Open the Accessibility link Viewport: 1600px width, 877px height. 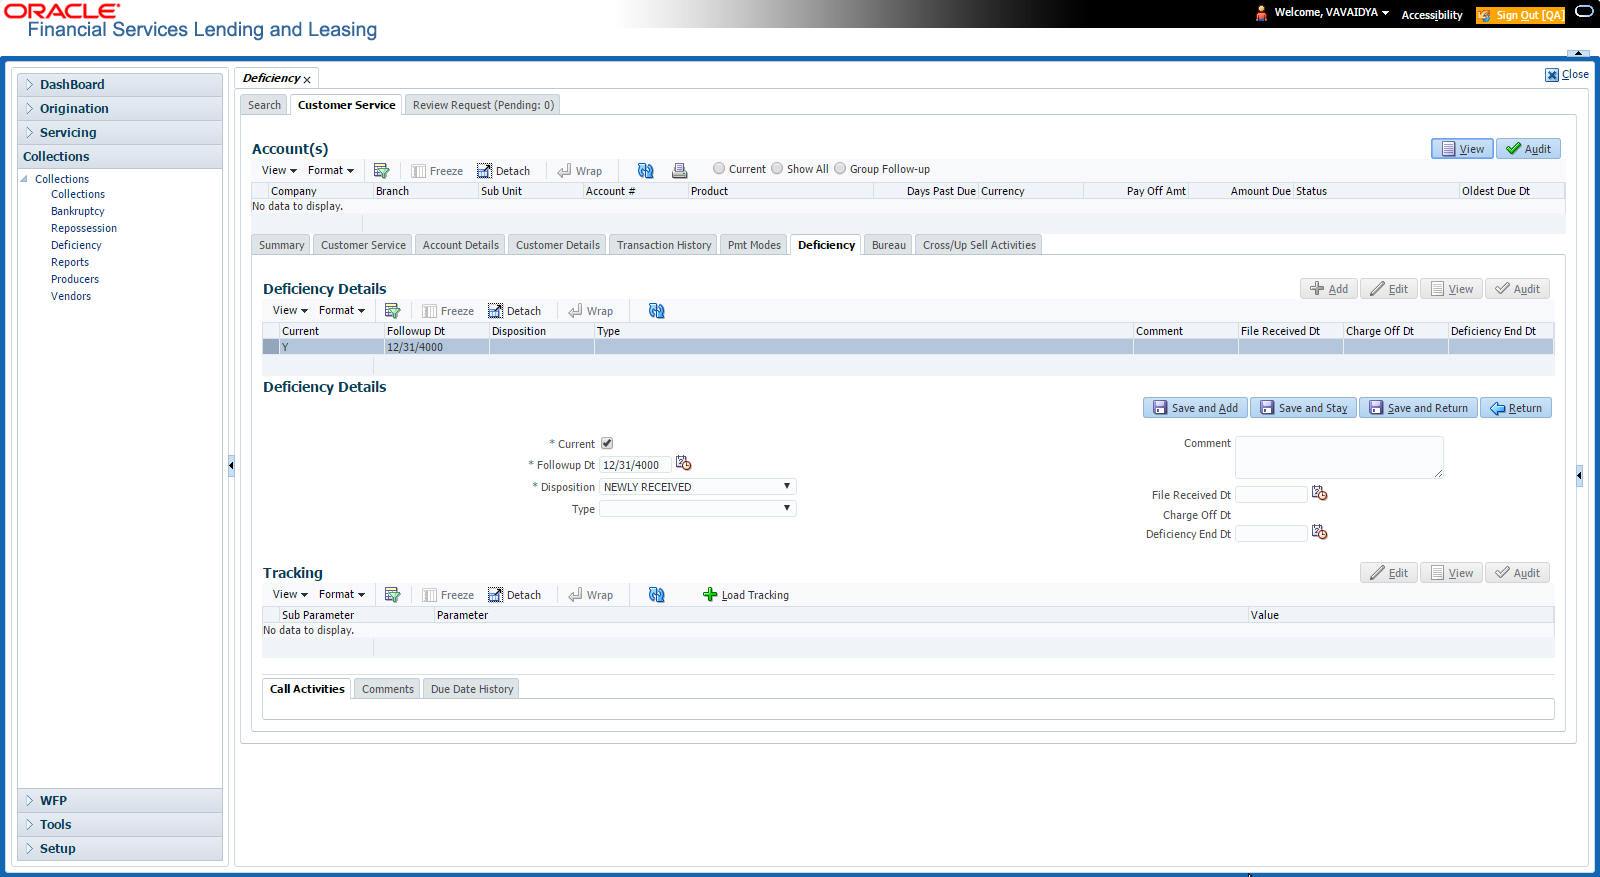pyautogui.click(x=1432, y=15)
